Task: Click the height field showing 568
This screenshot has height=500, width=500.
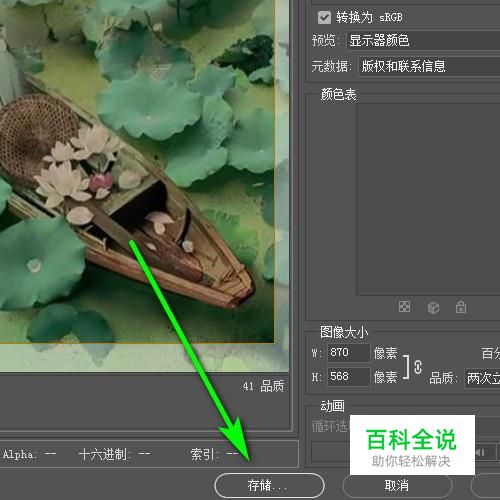Action: pos(348,377)
